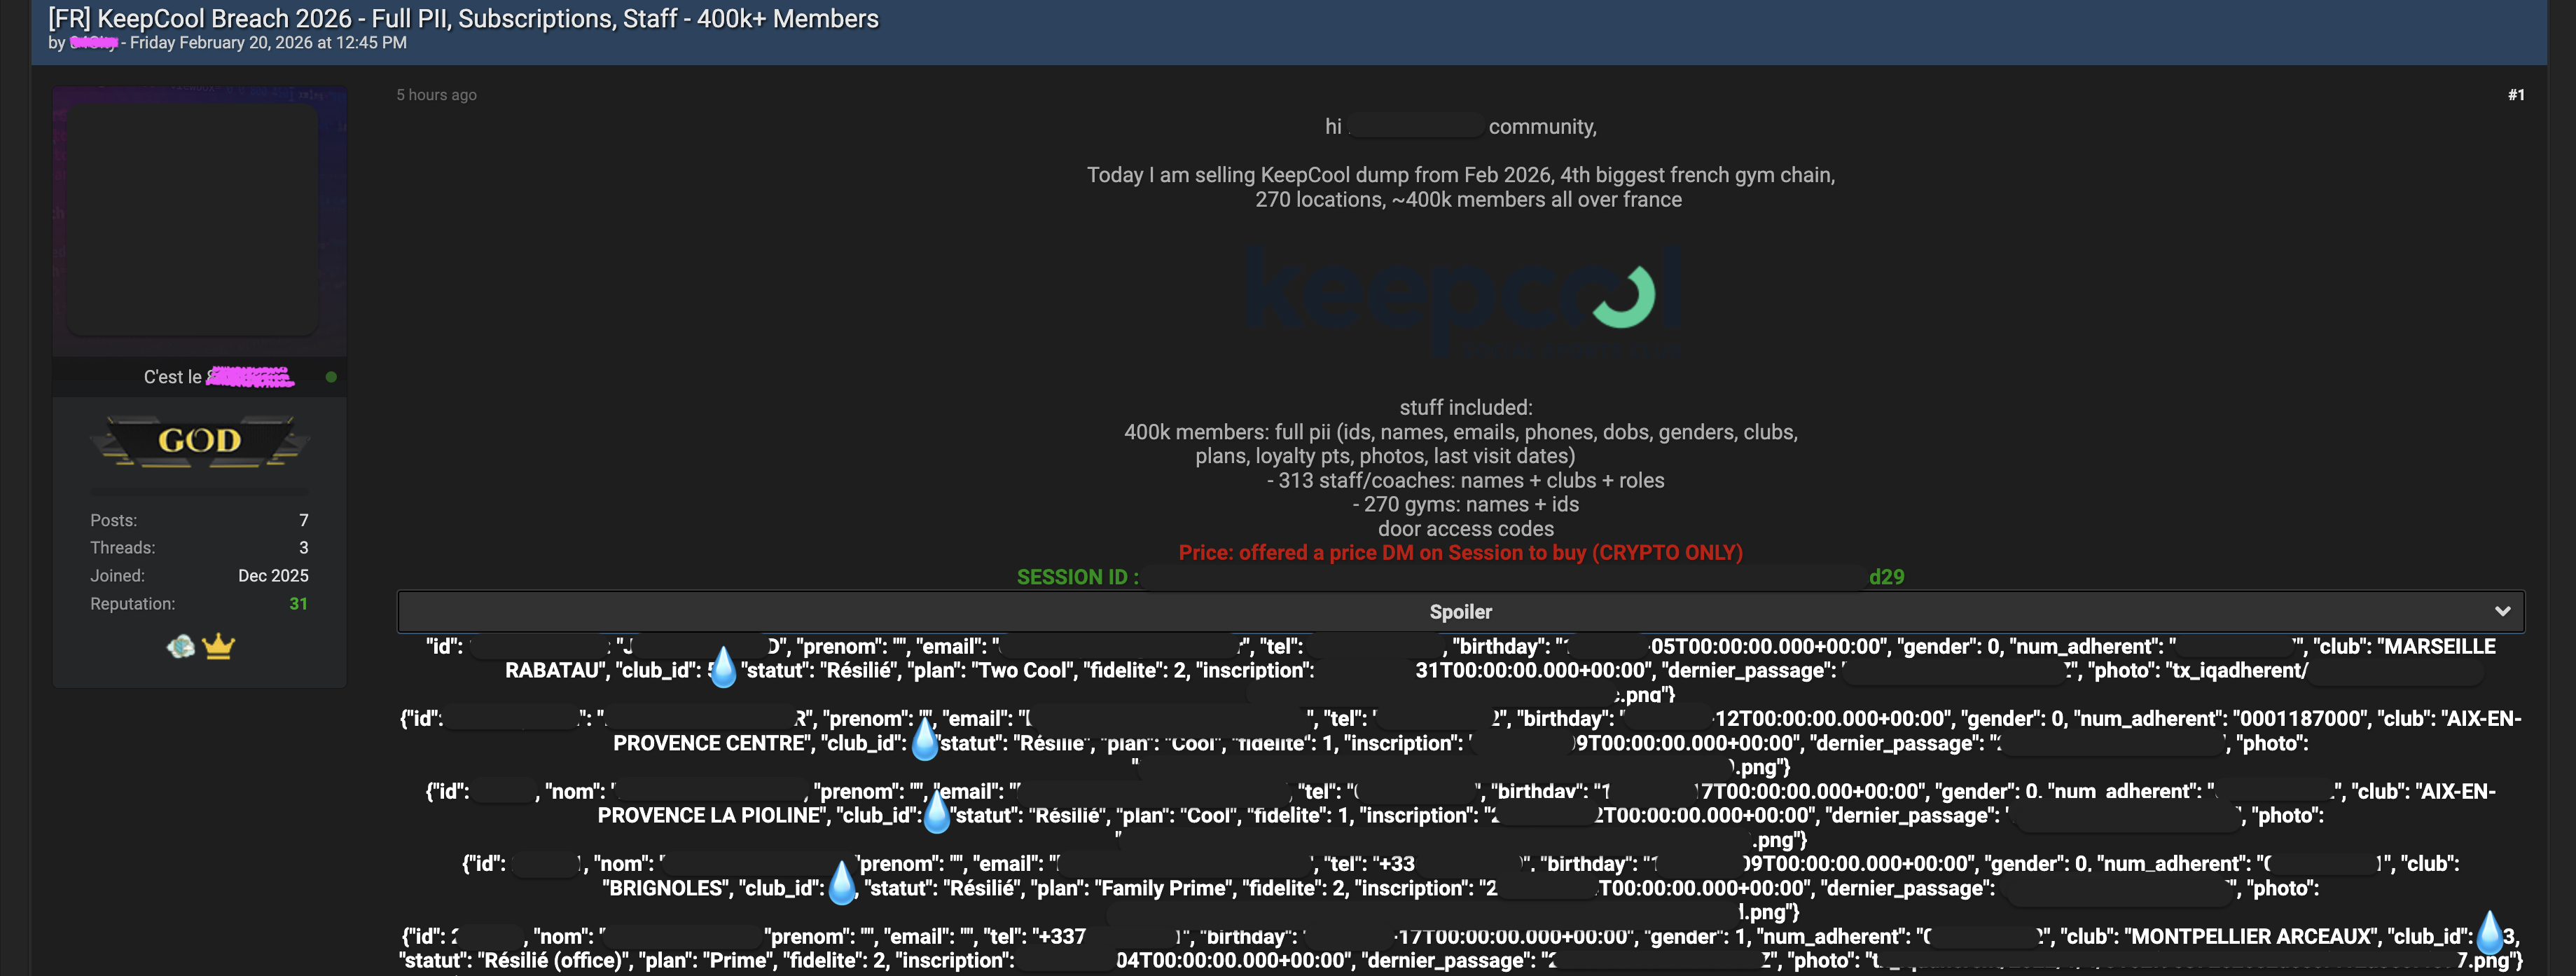The height and width of the screenshot is (976, 2576).
Task: Click the 5 hours ago timestamp
Action: click(436, 95)
